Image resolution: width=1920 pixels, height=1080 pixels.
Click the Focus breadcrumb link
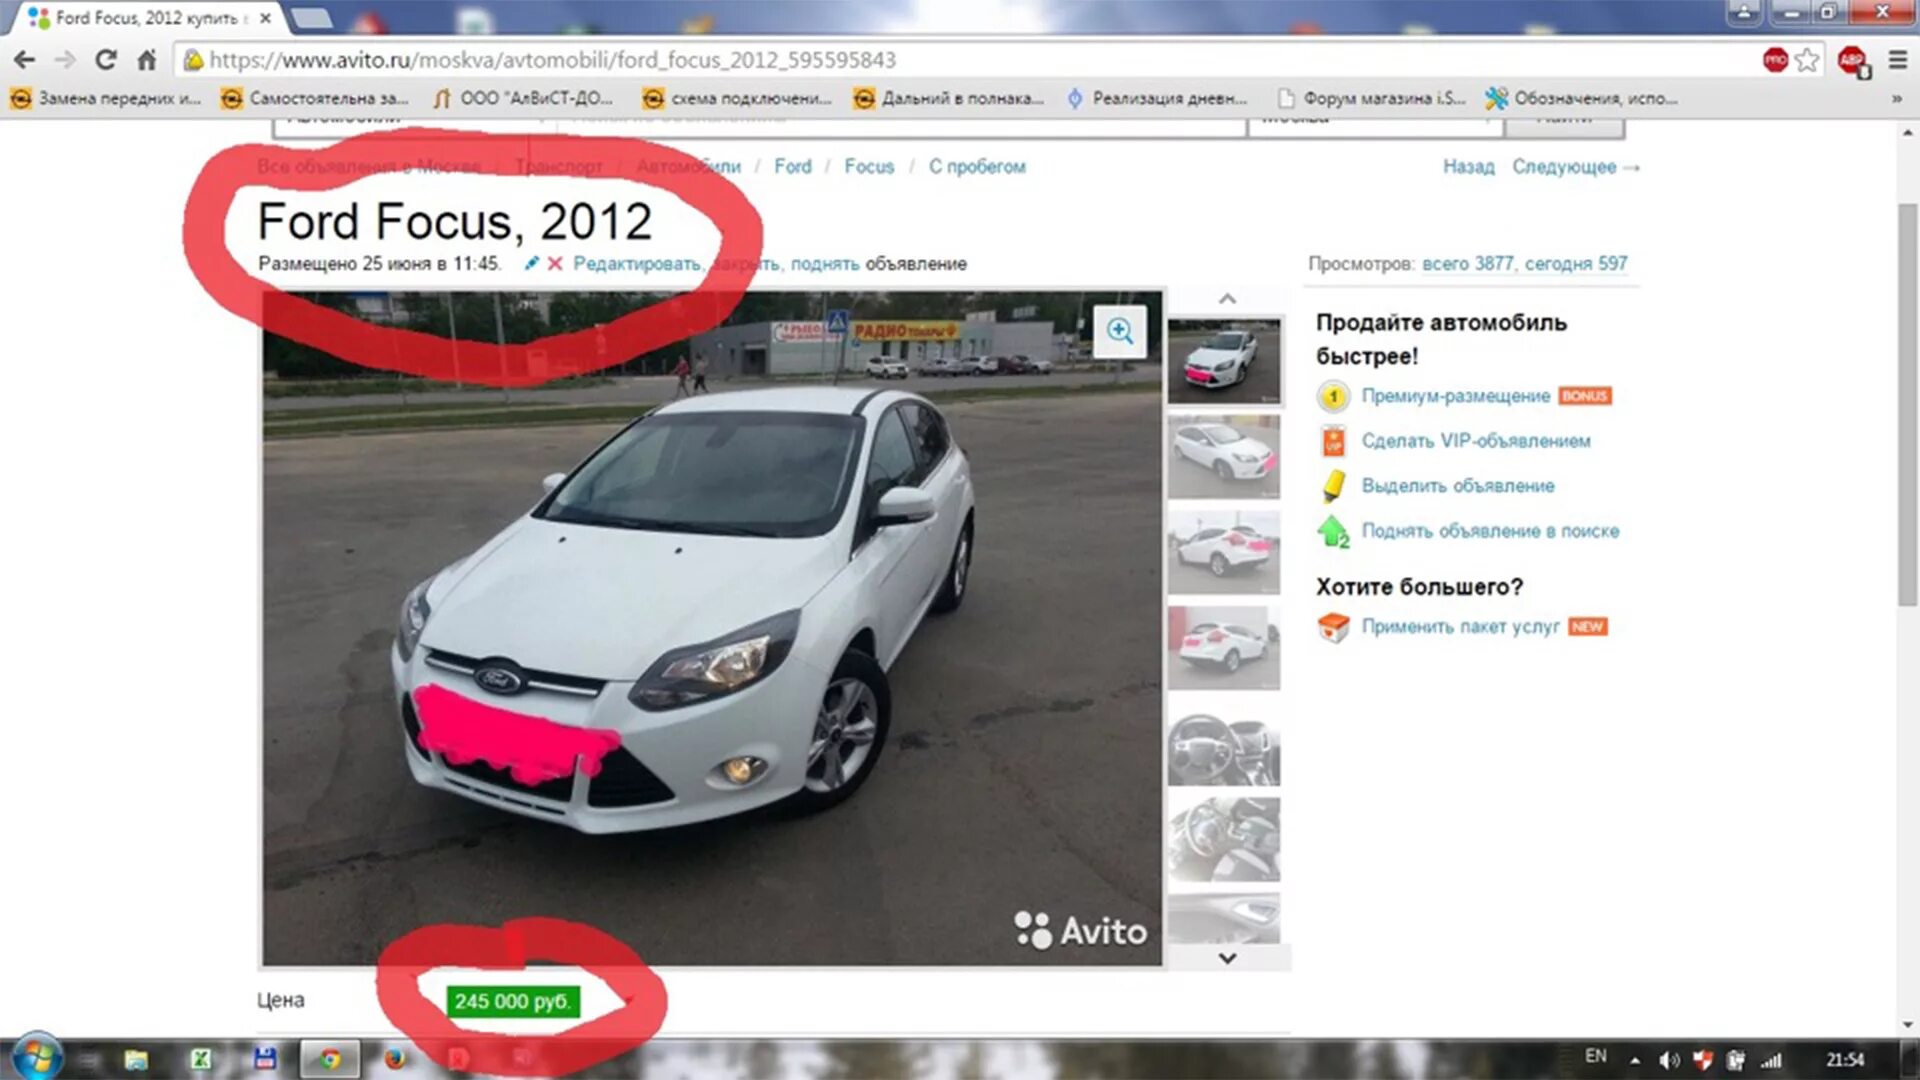[x=869, y=167]
